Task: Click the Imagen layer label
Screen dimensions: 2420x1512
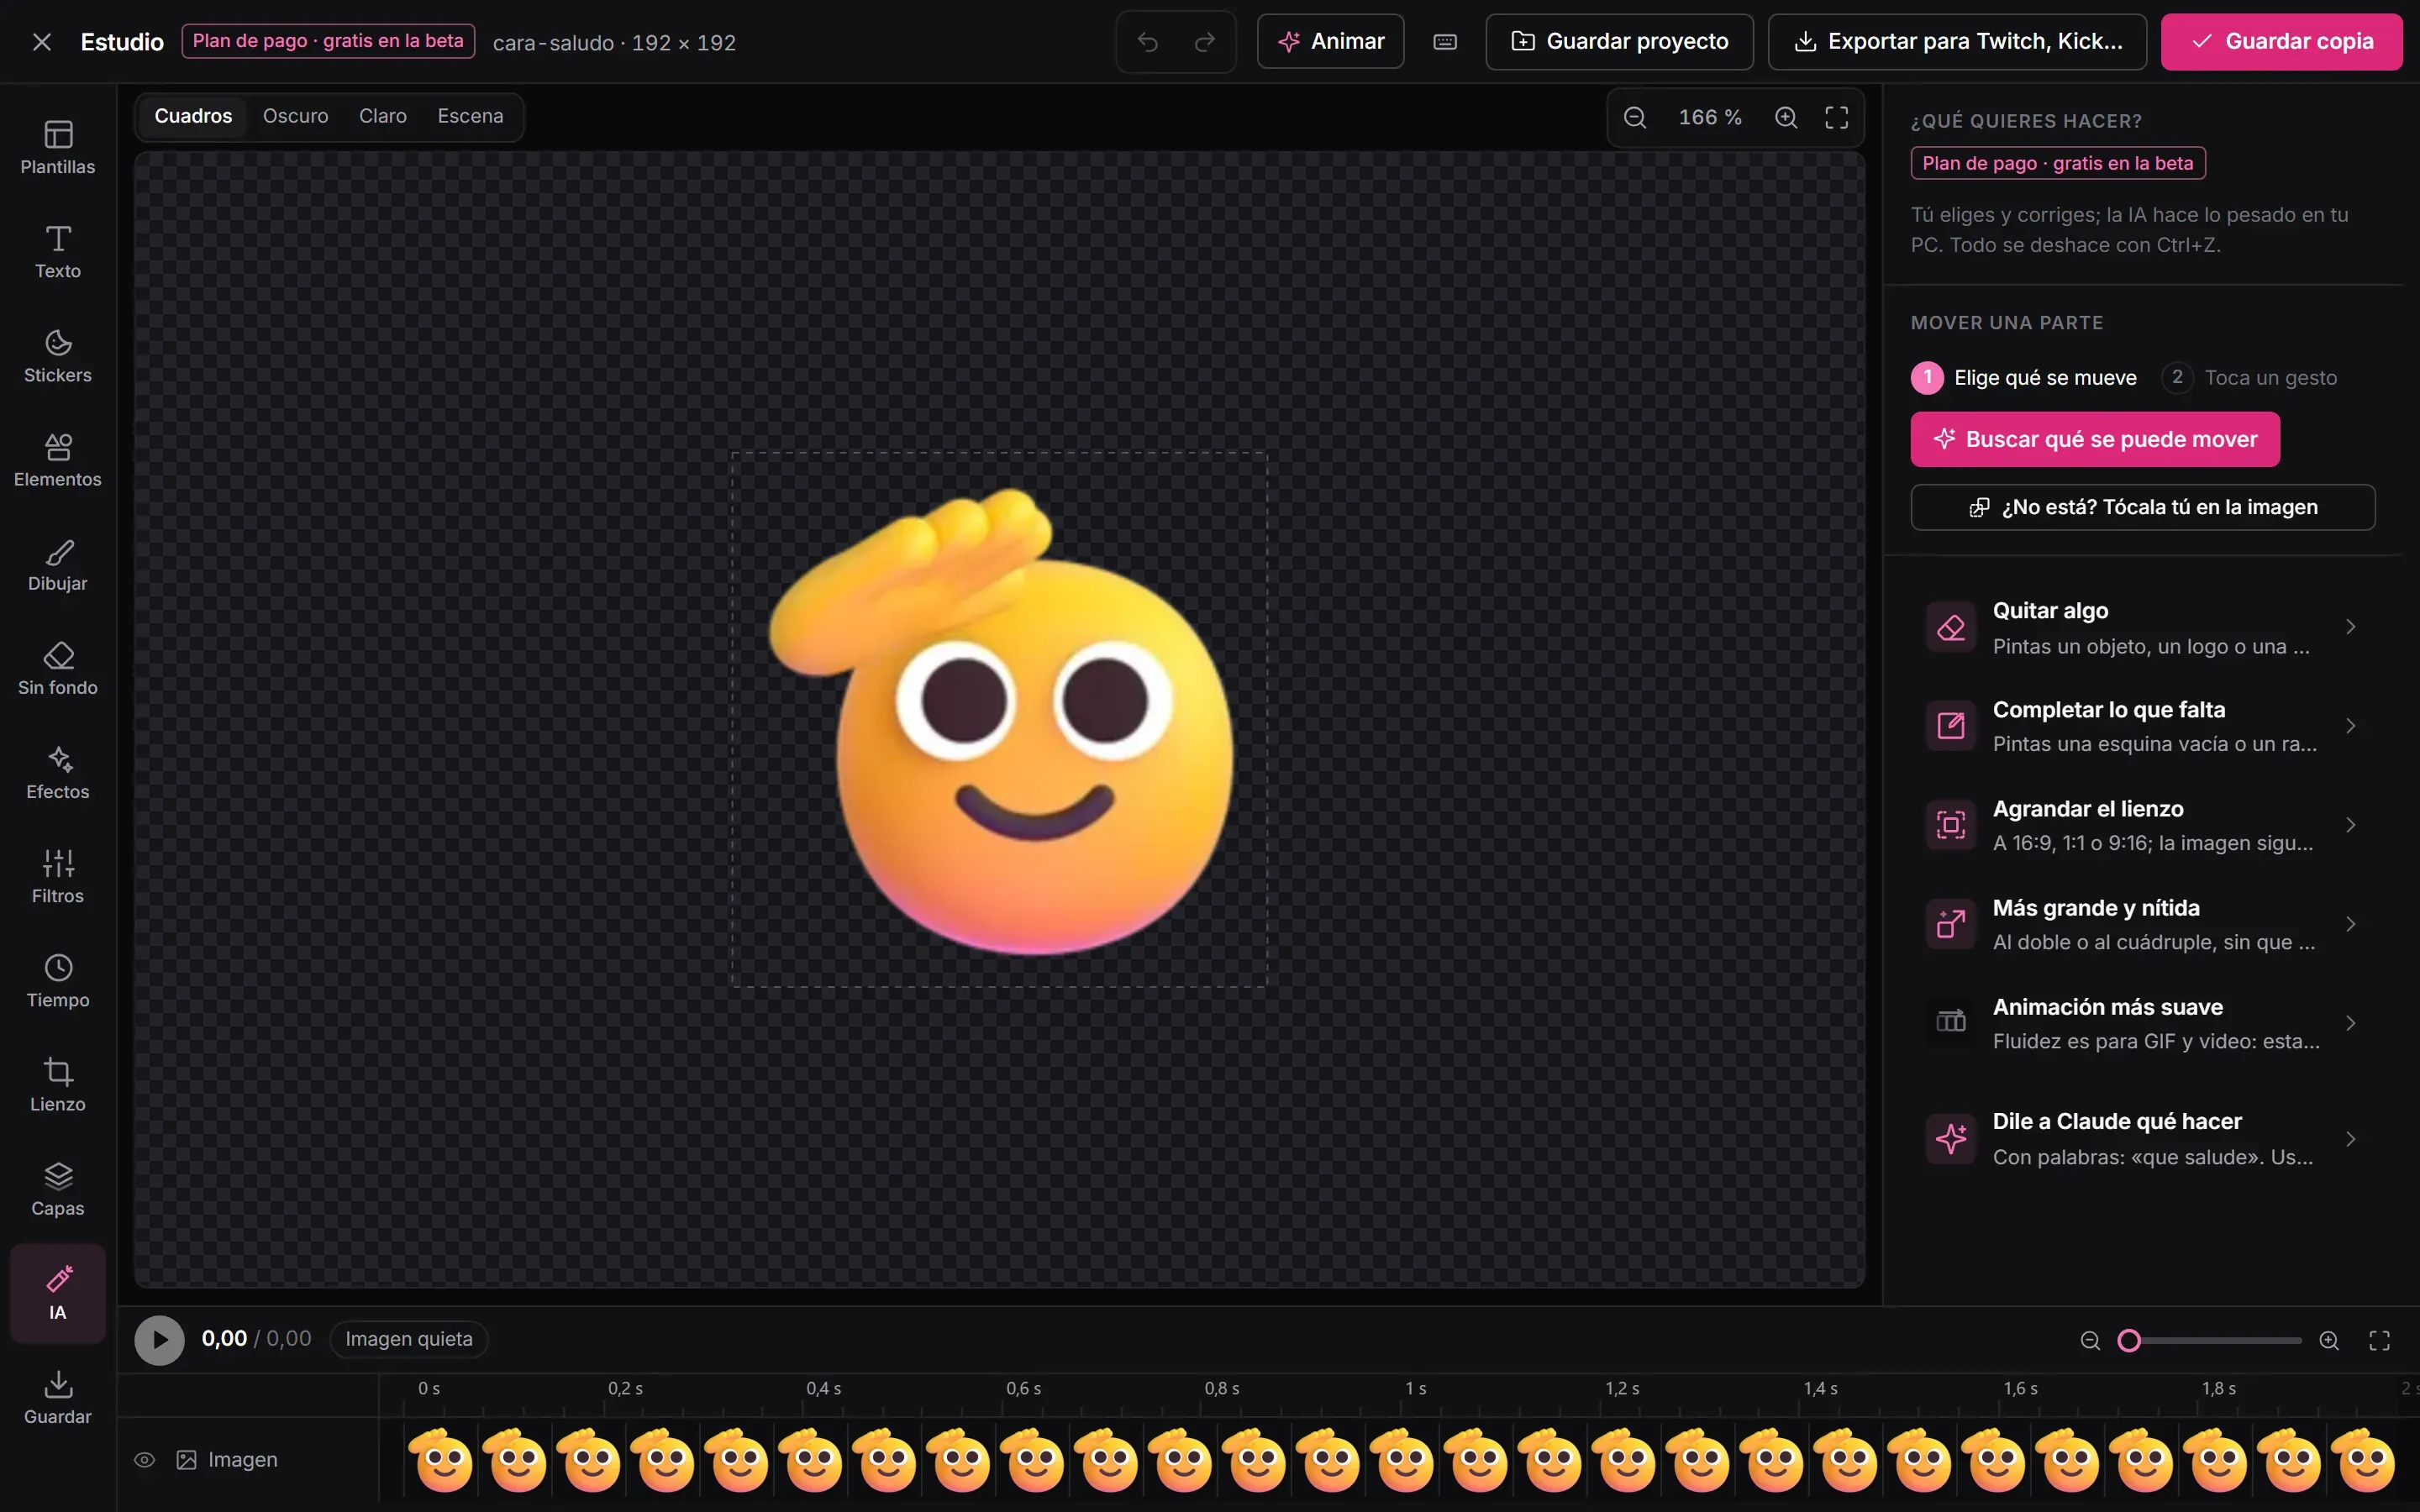Action: pyautogui.click(x=243, y=1460)
